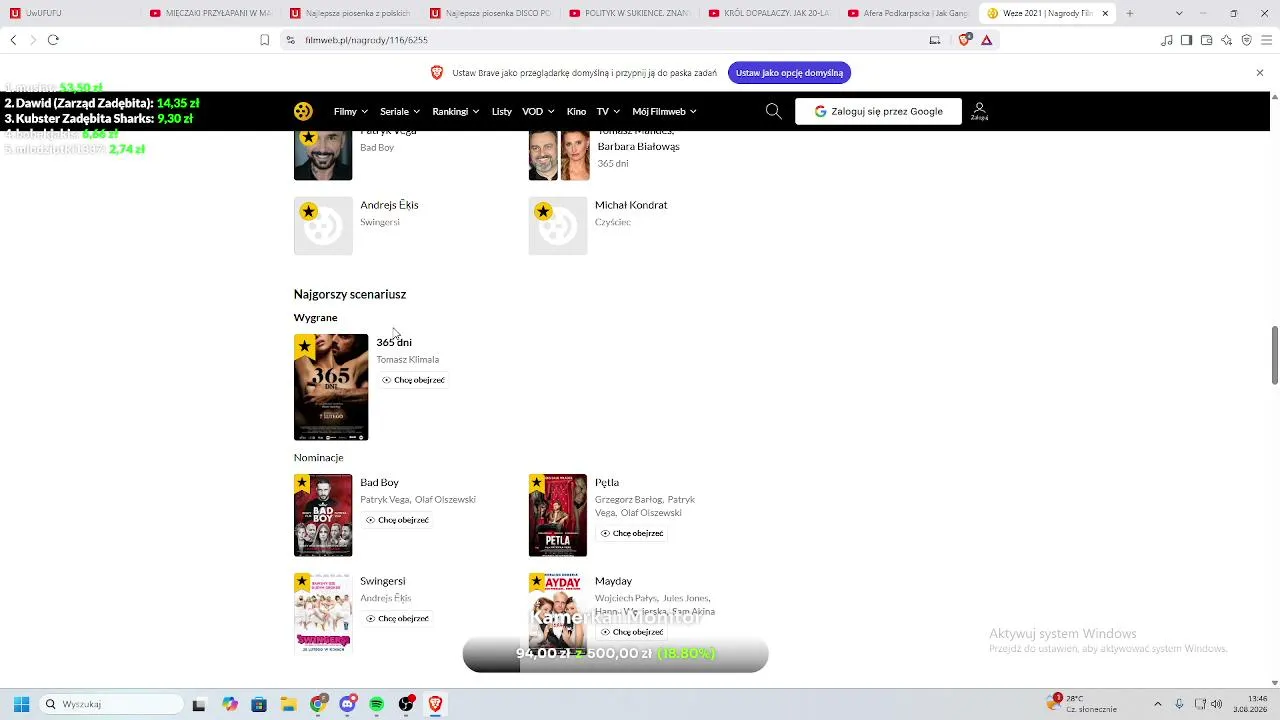Open Andrejs Ēkis name link
This screenshot has height=720, width=1280.
[389, 205]
